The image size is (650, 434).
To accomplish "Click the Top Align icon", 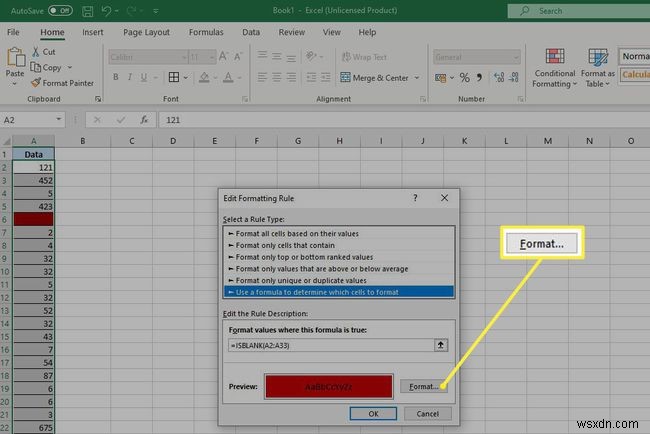I will [x=262, y=56].
